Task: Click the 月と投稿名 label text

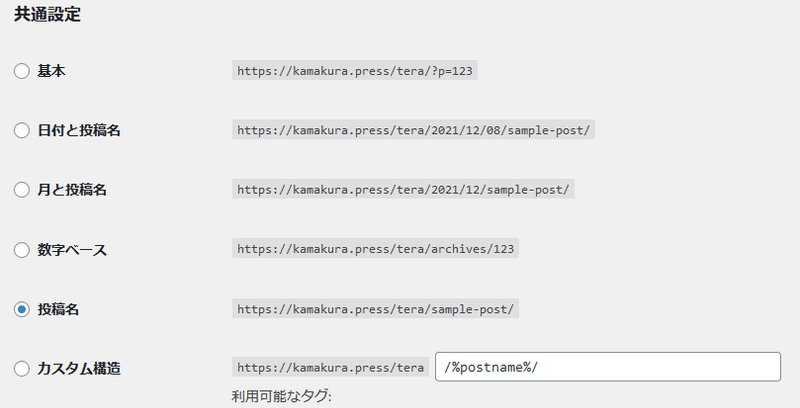Action: pyautogui.click(x=72, y=190)
